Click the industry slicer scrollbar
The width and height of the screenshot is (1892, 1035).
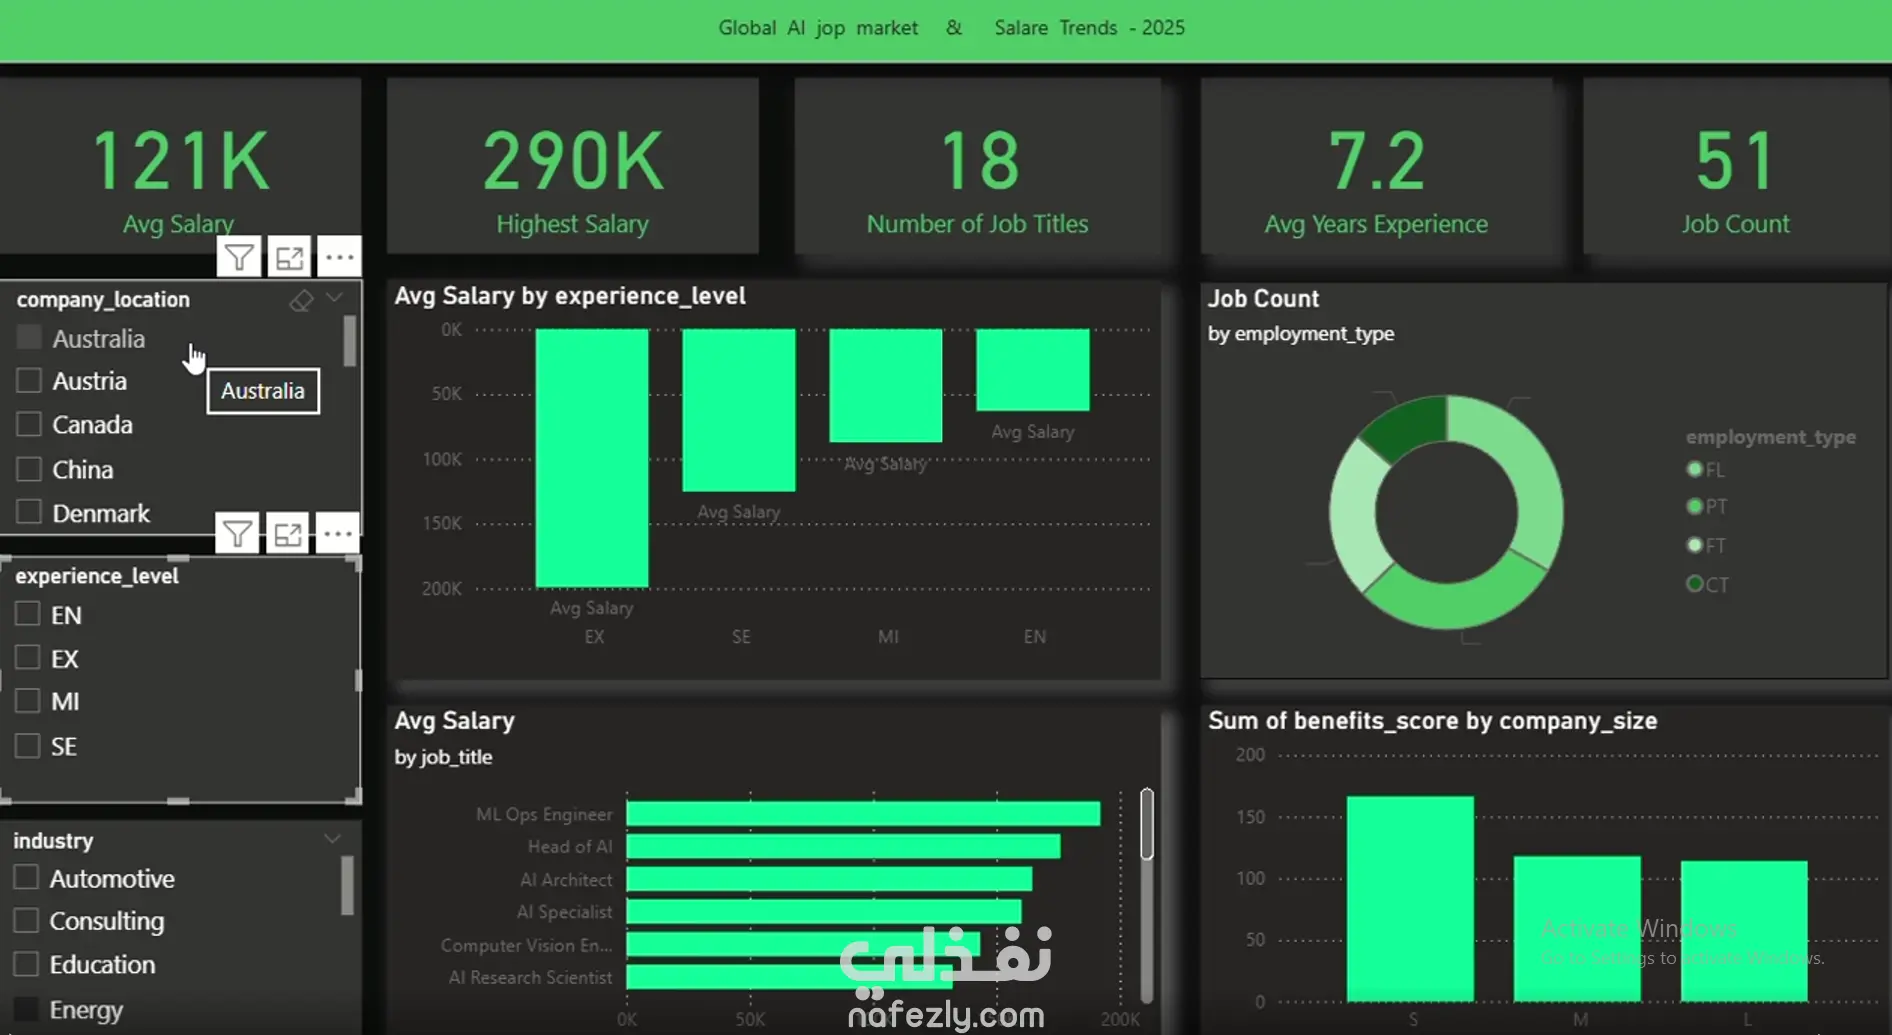coord(347,885)
